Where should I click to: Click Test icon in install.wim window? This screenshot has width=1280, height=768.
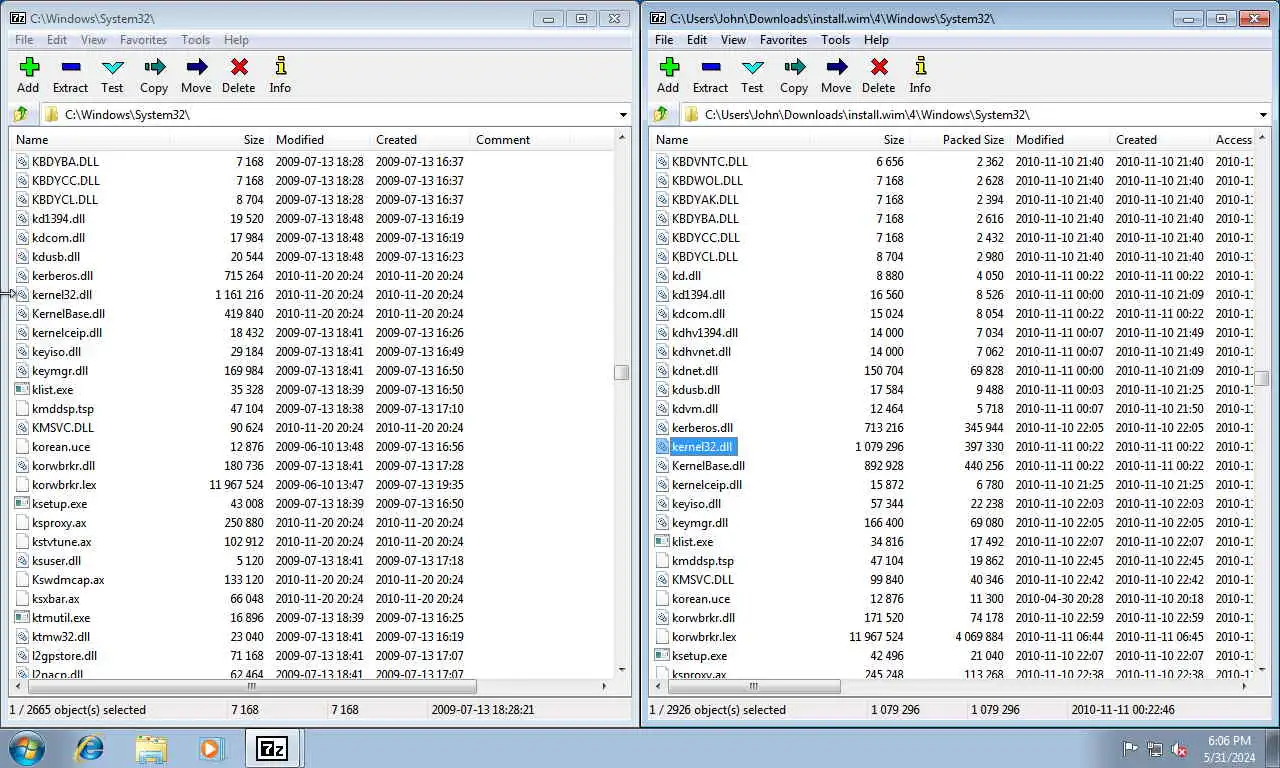tap(752, 67)
